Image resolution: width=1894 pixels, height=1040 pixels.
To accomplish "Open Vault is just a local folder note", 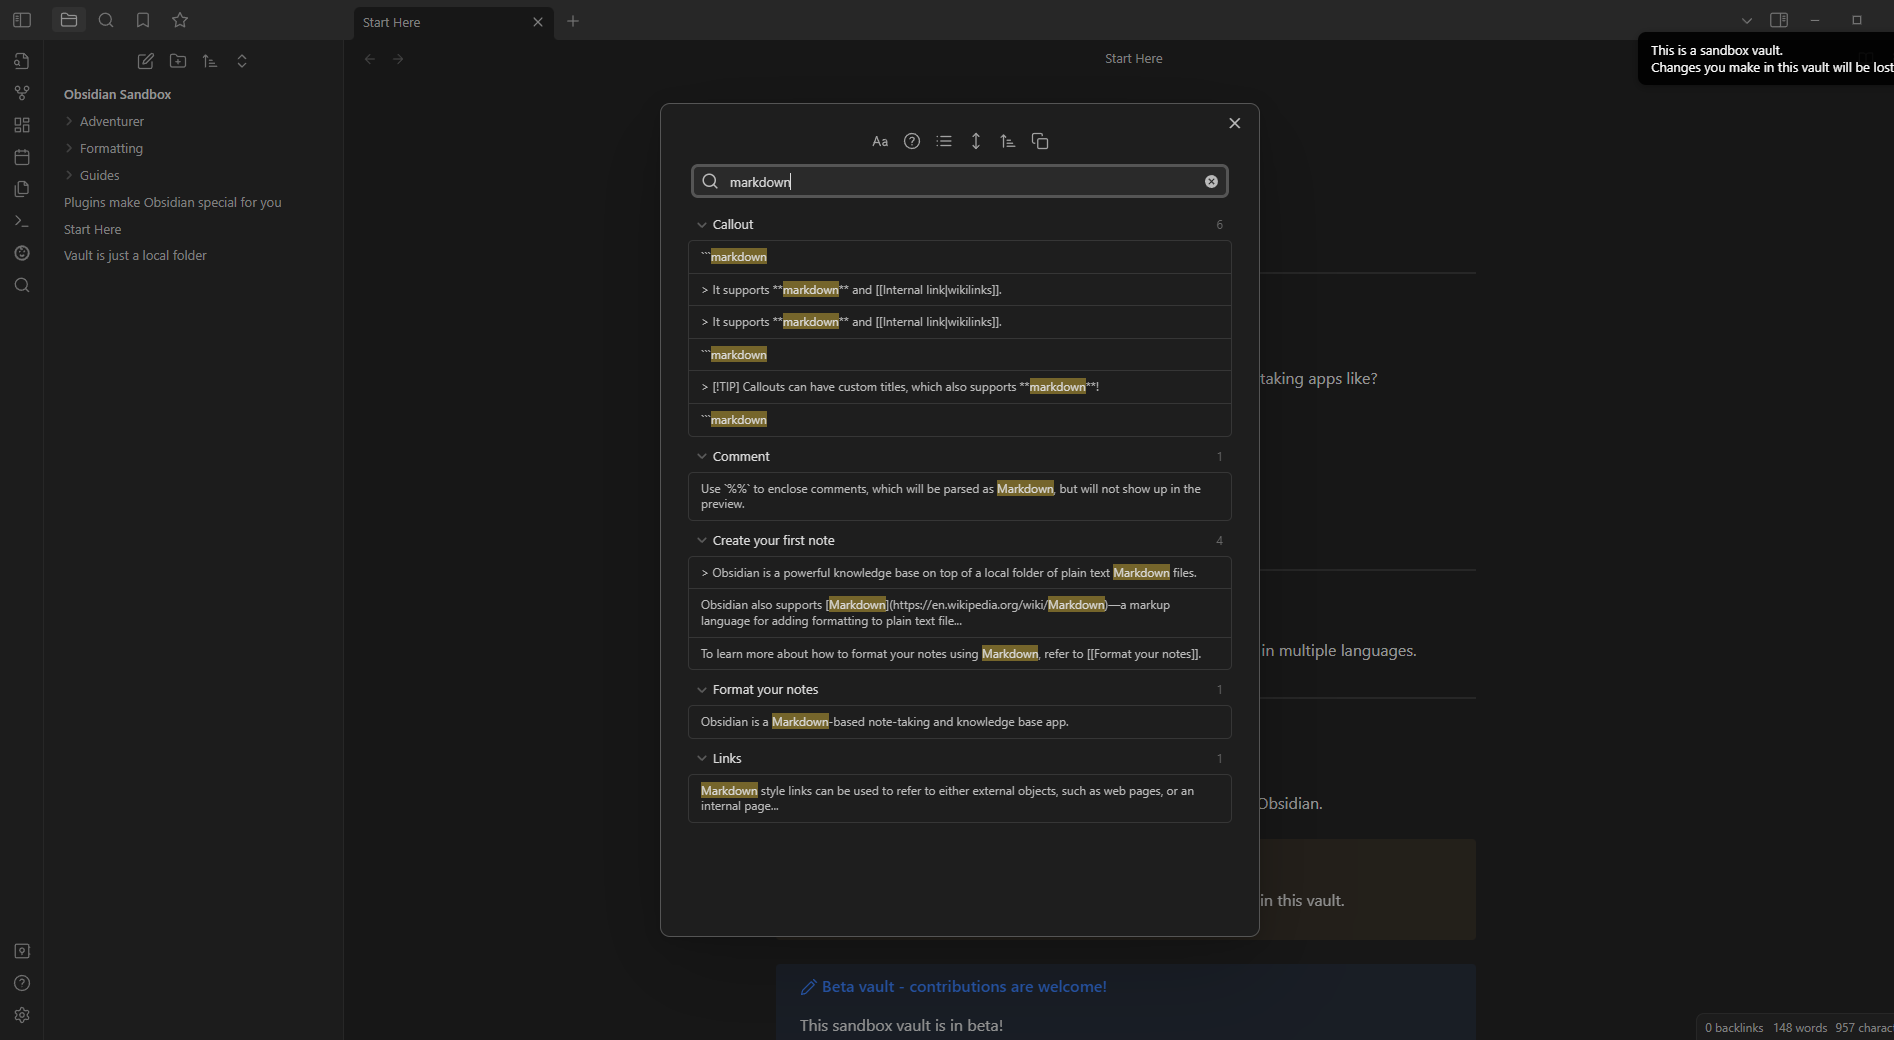I will click(x=135, y=255).
